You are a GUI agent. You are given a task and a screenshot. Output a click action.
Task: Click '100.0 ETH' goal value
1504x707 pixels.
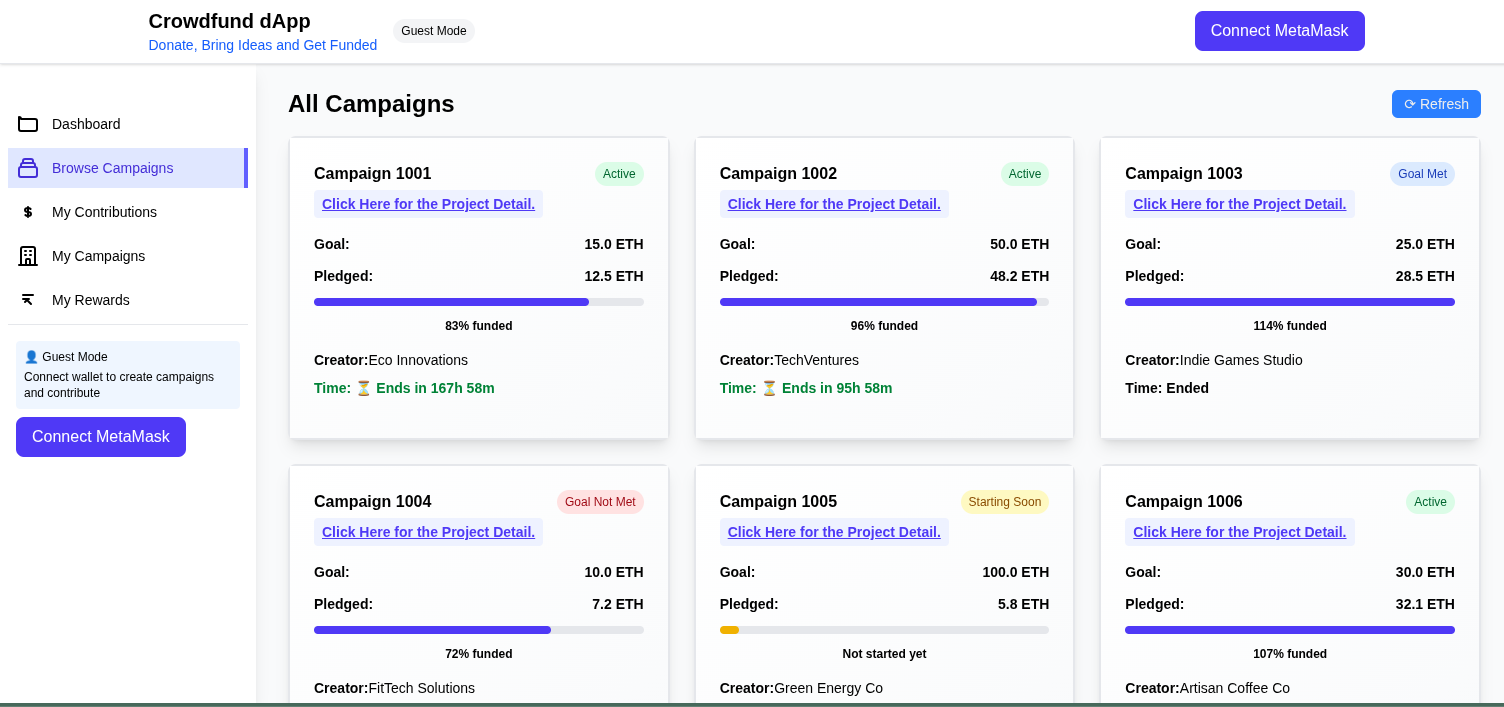click(x=1016, y=572)
